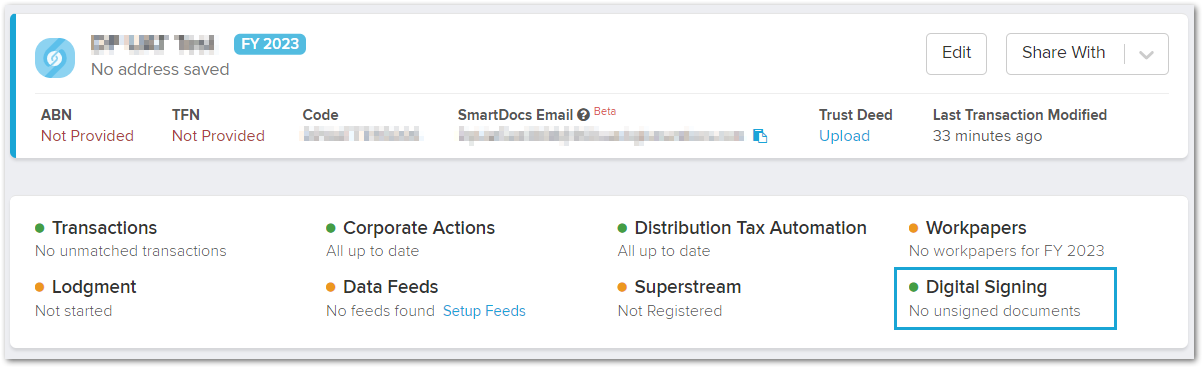Click the orange Workpapers status dot
Image resolution: width=1203 pixels, height=368 pixels.
(x=914, y=228)
